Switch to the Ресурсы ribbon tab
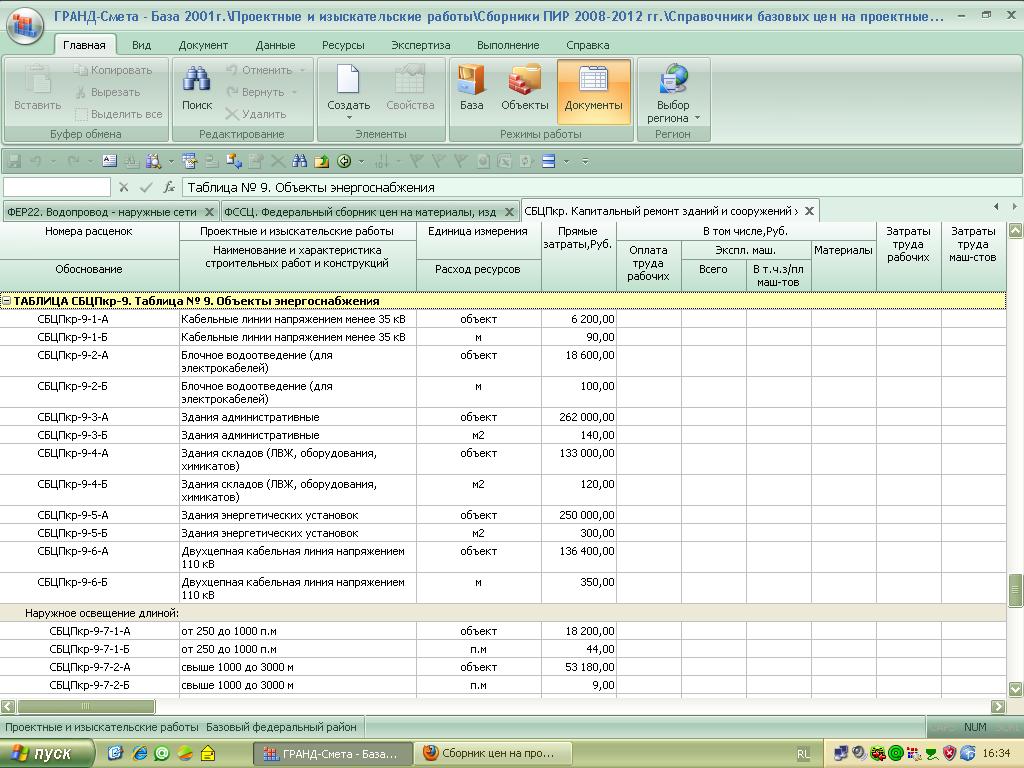The height and width of the screenshot is (768, 1024). point(343,45)
